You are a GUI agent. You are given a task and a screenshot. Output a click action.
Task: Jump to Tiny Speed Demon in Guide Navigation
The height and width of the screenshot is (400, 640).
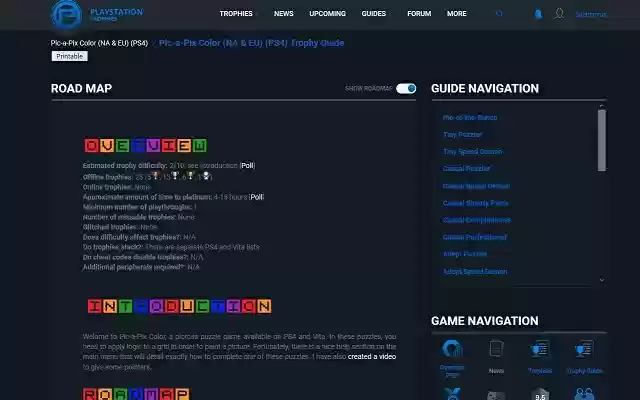(473, 151)
